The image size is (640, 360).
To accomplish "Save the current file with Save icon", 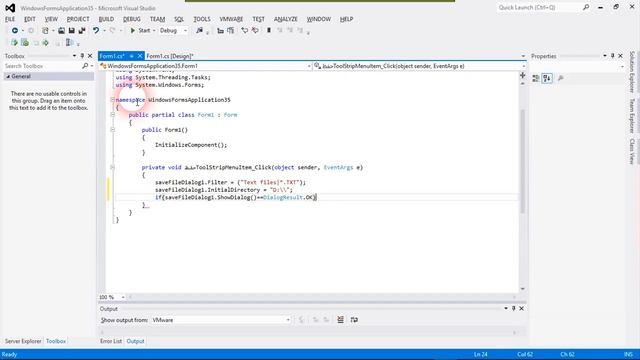I will click(x=71, y=31).
